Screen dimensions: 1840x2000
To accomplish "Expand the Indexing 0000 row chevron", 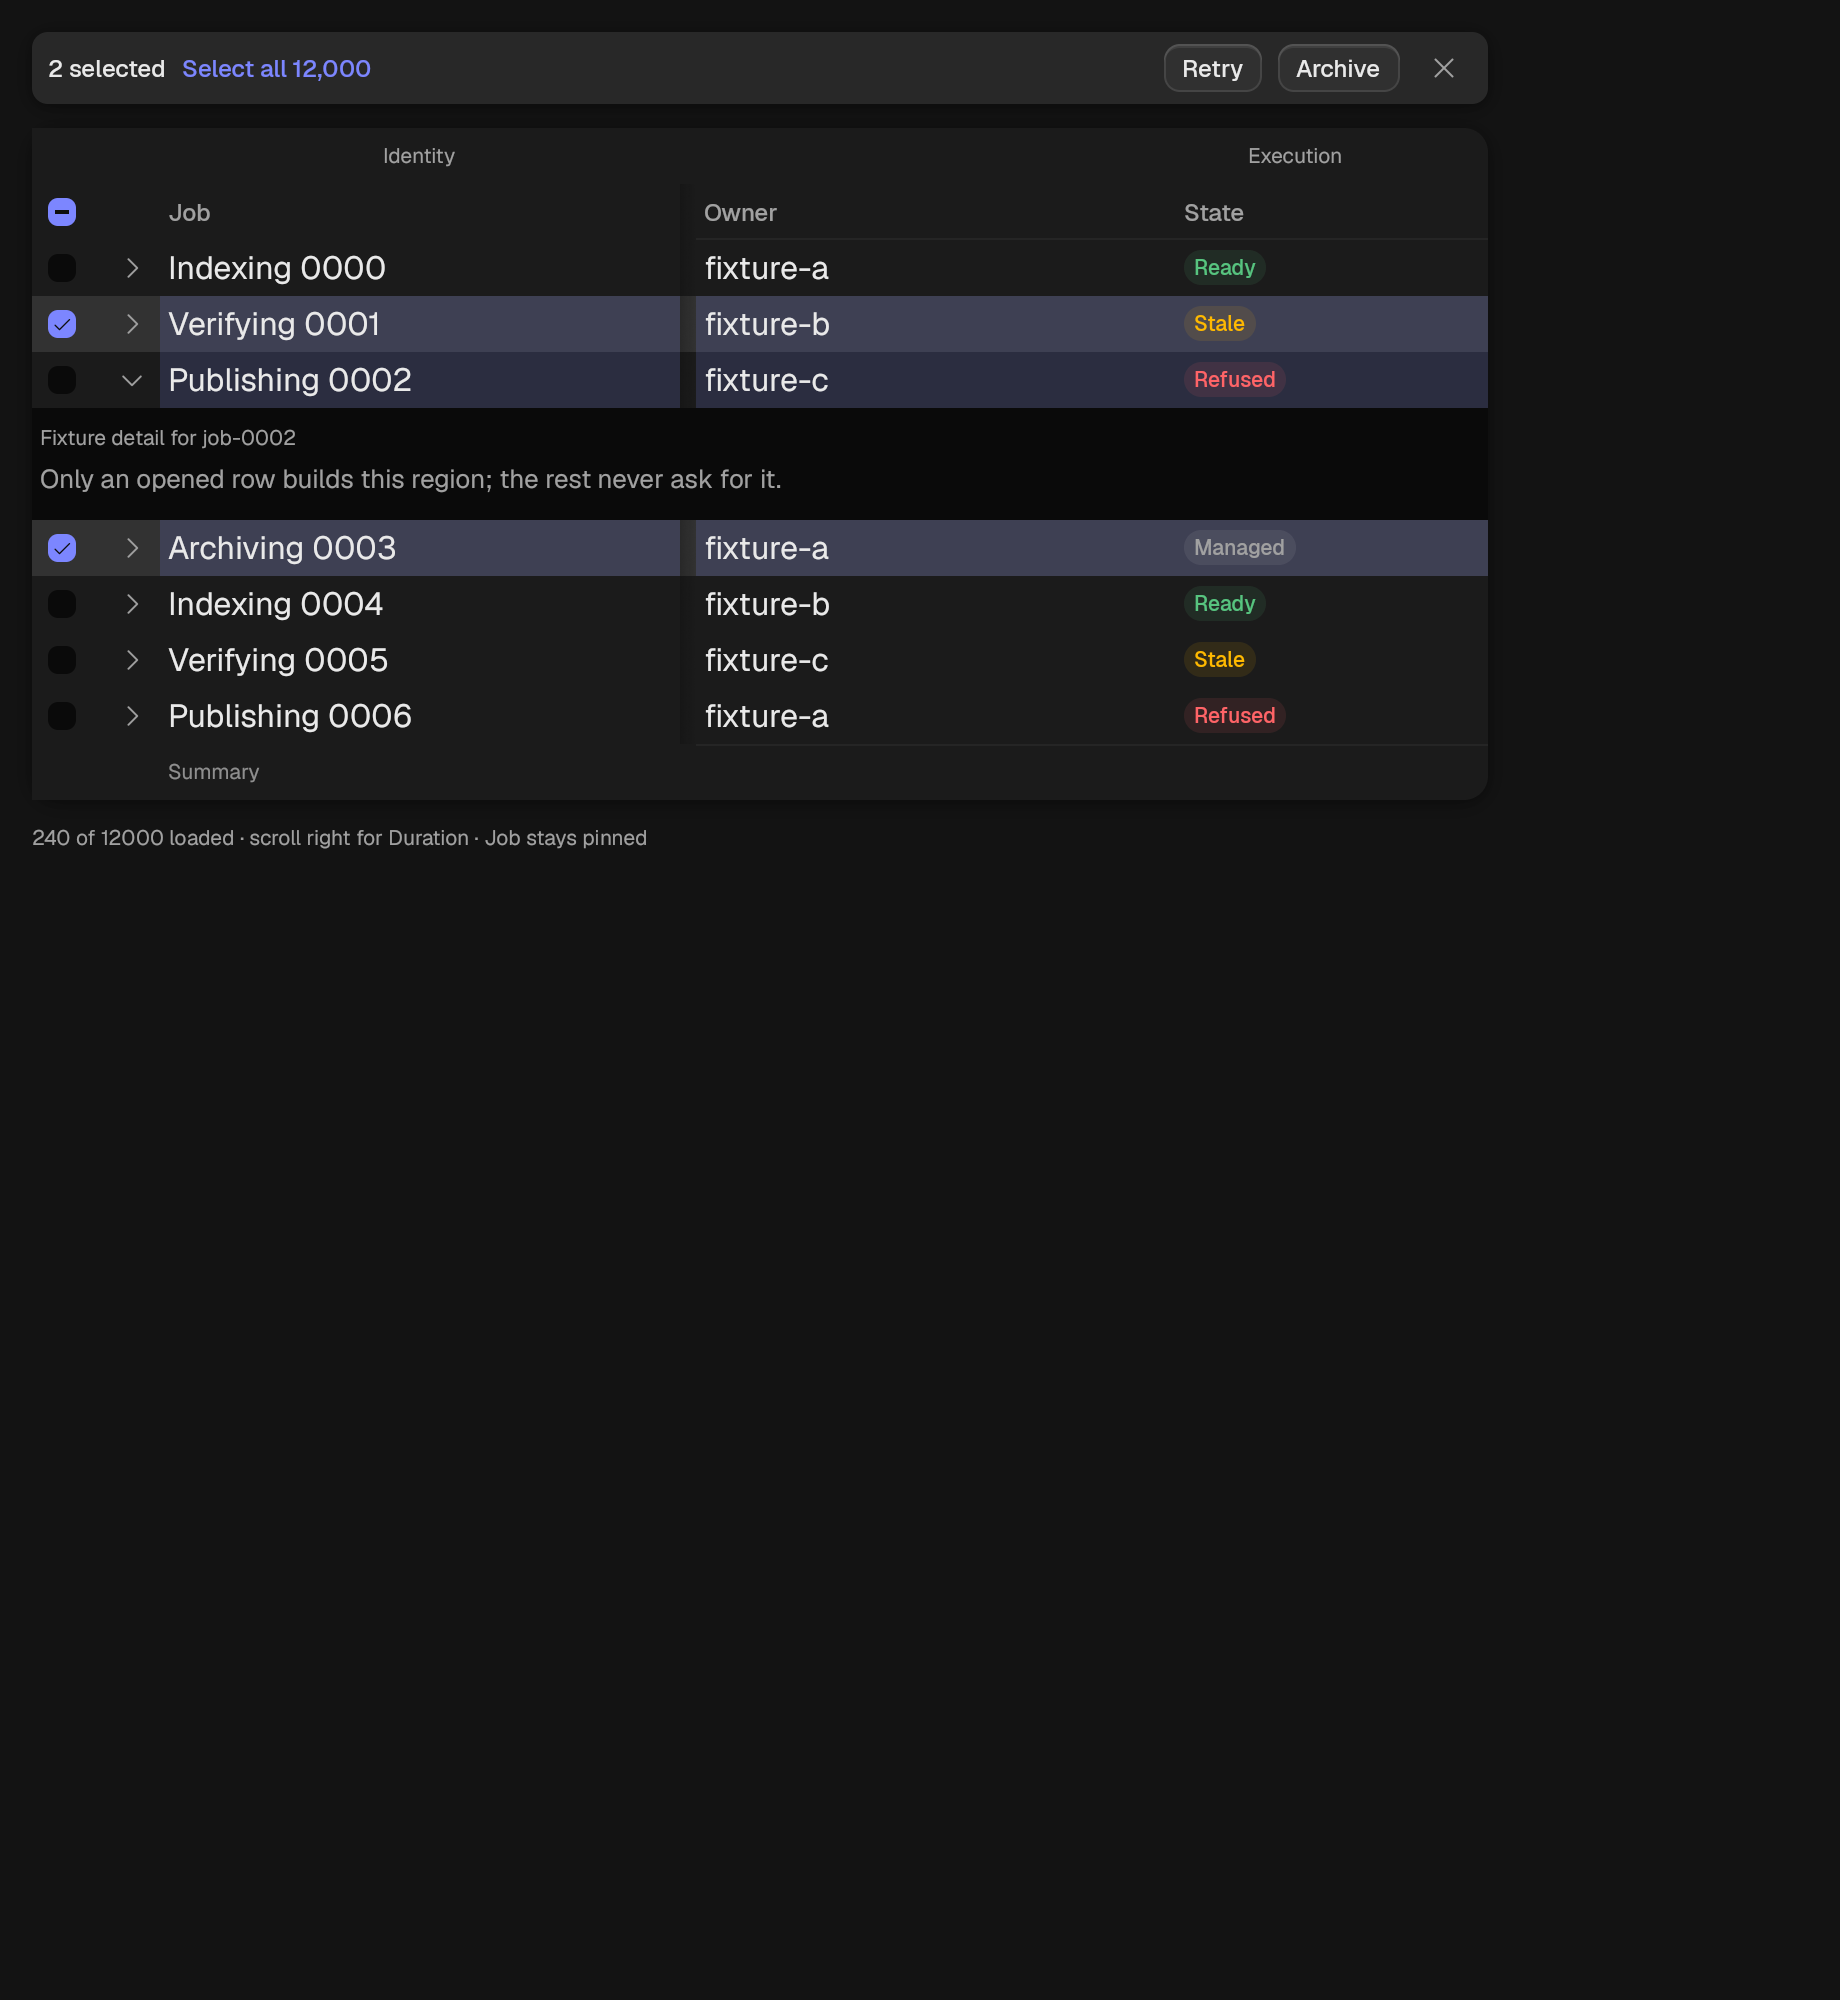I will click(x=132, y=268).
